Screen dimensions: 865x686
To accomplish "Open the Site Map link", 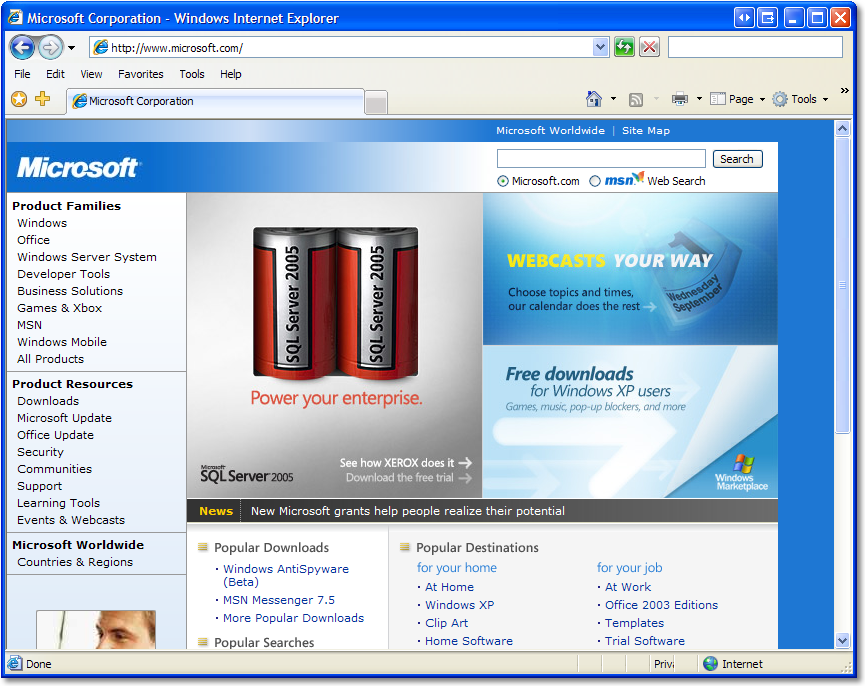I will 645,131.
